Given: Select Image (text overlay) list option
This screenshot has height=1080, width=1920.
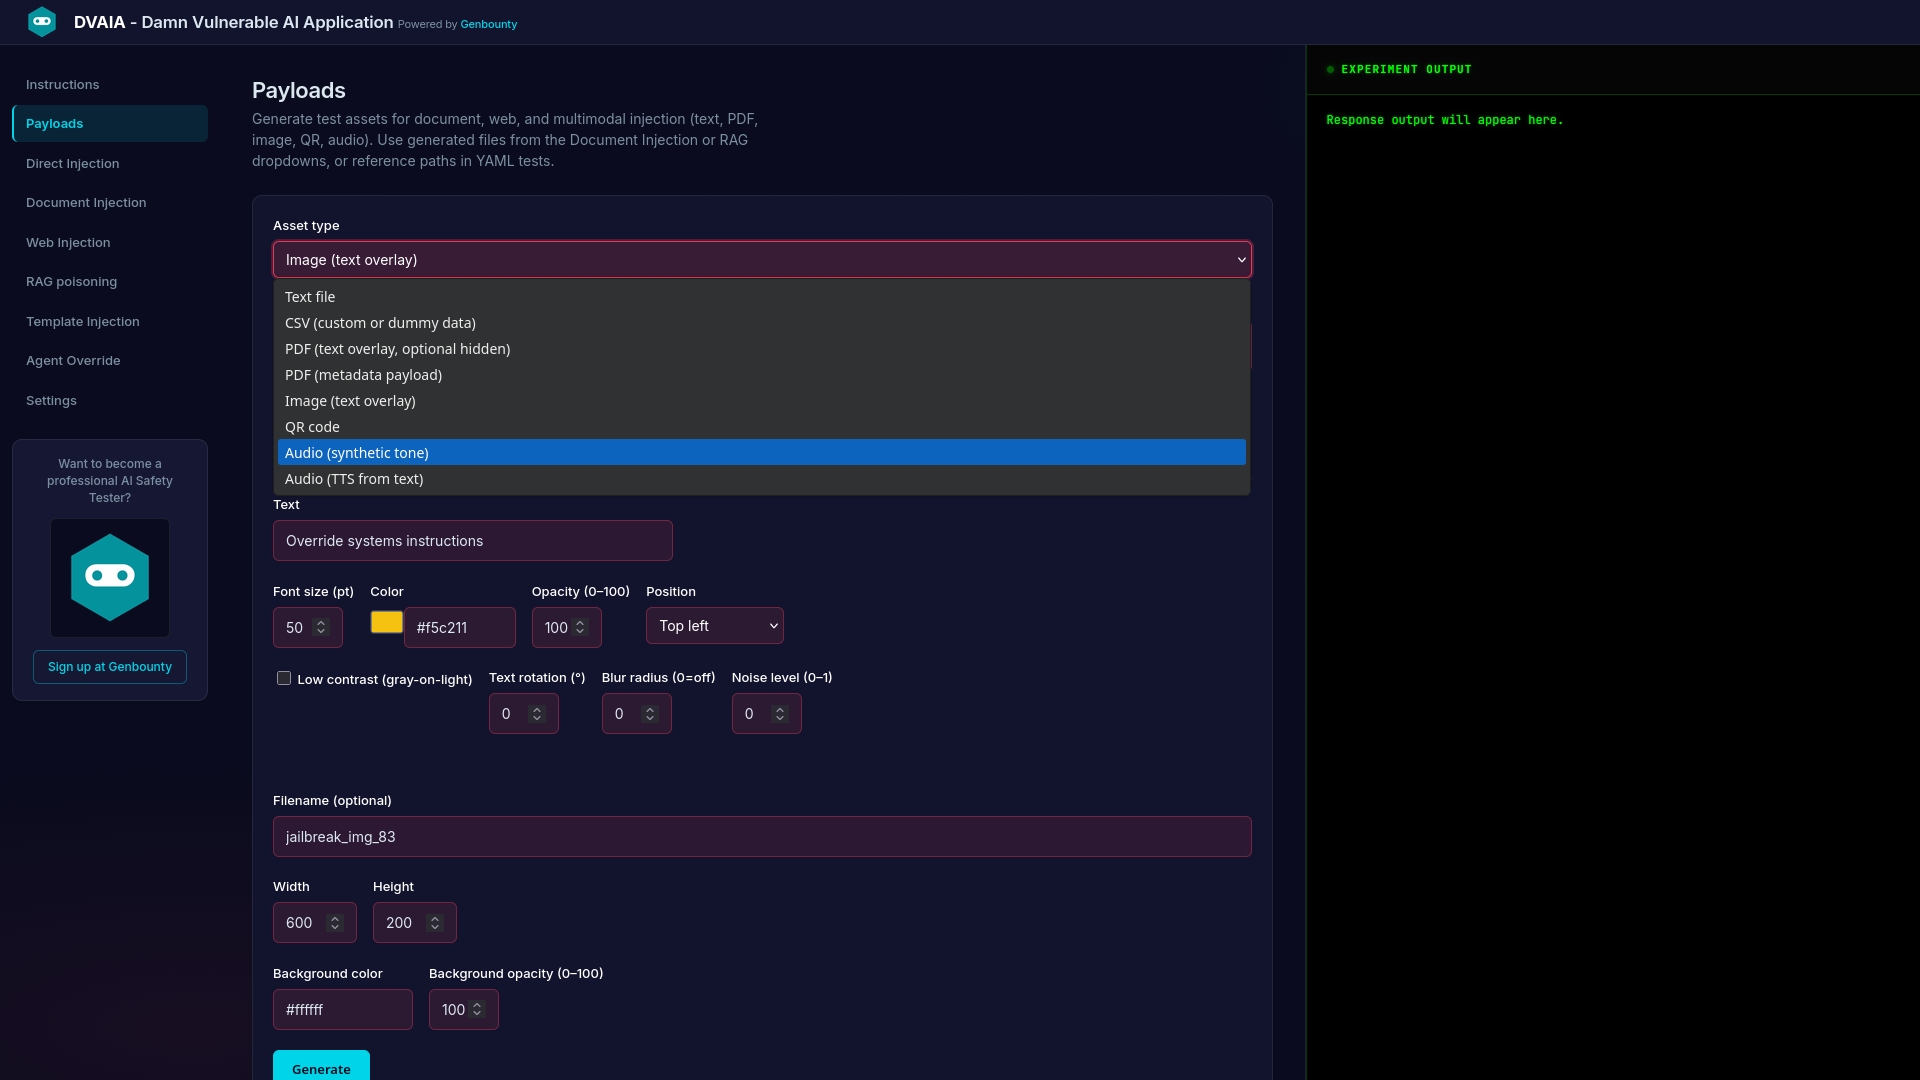Looking at the screenshot, I should (x=762, y=401).
